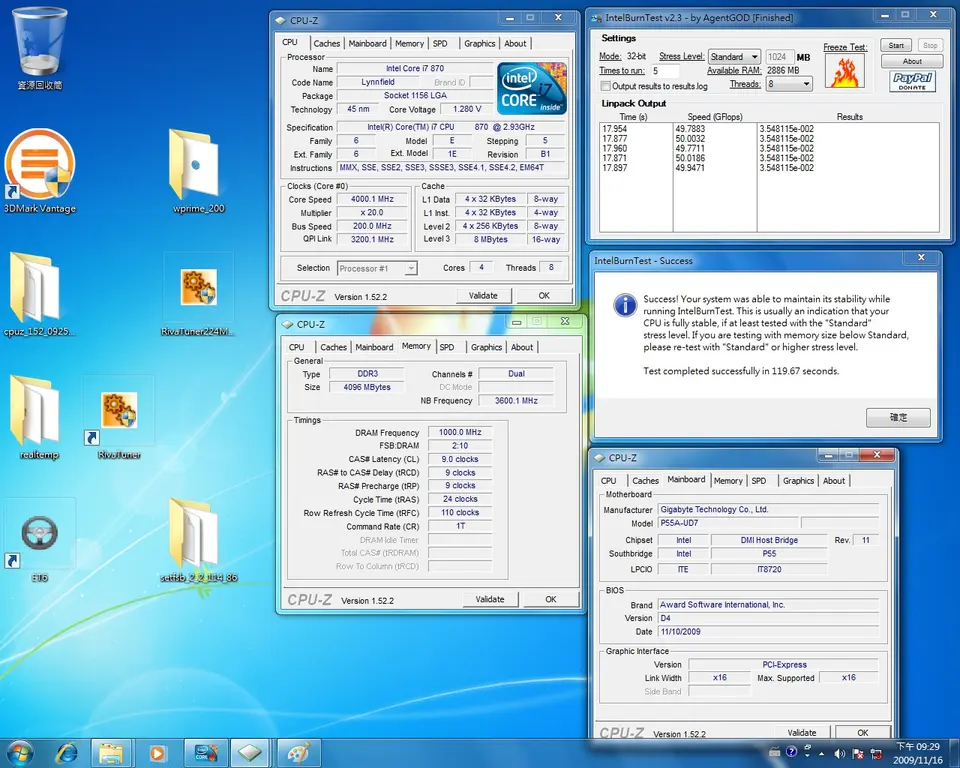Image resolution: width=960 pixels, height=768 pixels.
Task: Enable Output results to results.log checkbox
Action: [605, 86]
